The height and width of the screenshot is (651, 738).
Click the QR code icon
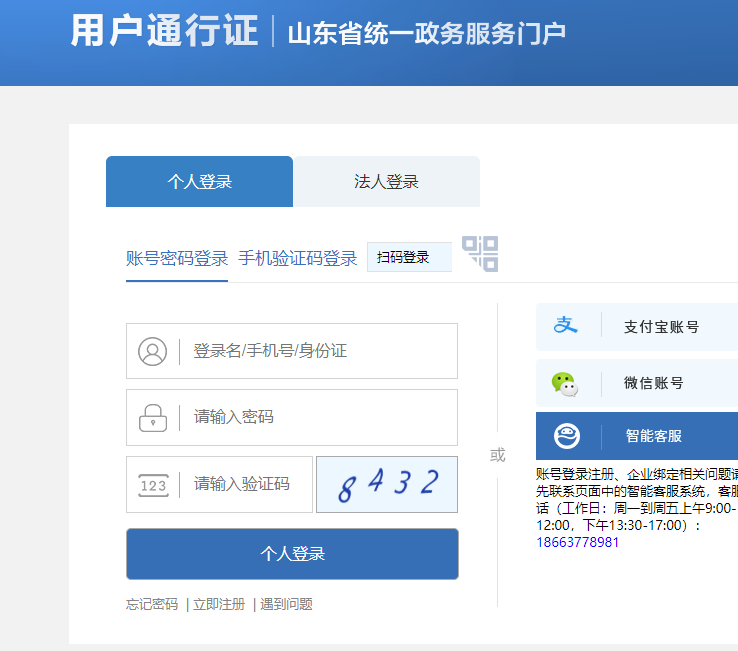click(x=480, y=254)
